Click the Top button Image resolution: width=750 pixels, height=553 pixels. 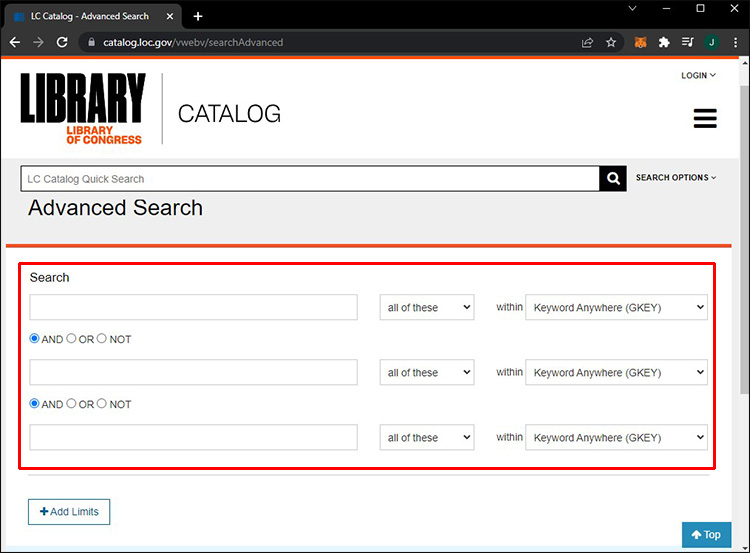point(706,534)
